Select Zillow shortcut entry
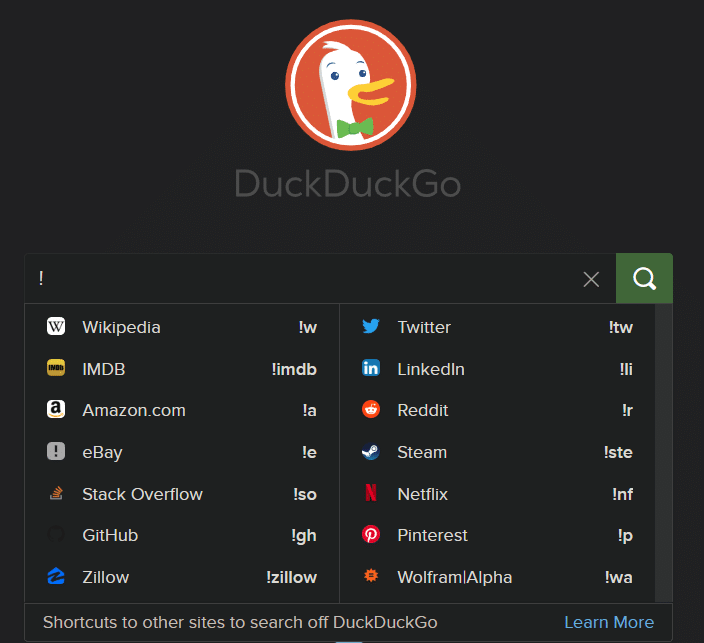The height and width of the screenshot is (643, 704). [182, 577]
